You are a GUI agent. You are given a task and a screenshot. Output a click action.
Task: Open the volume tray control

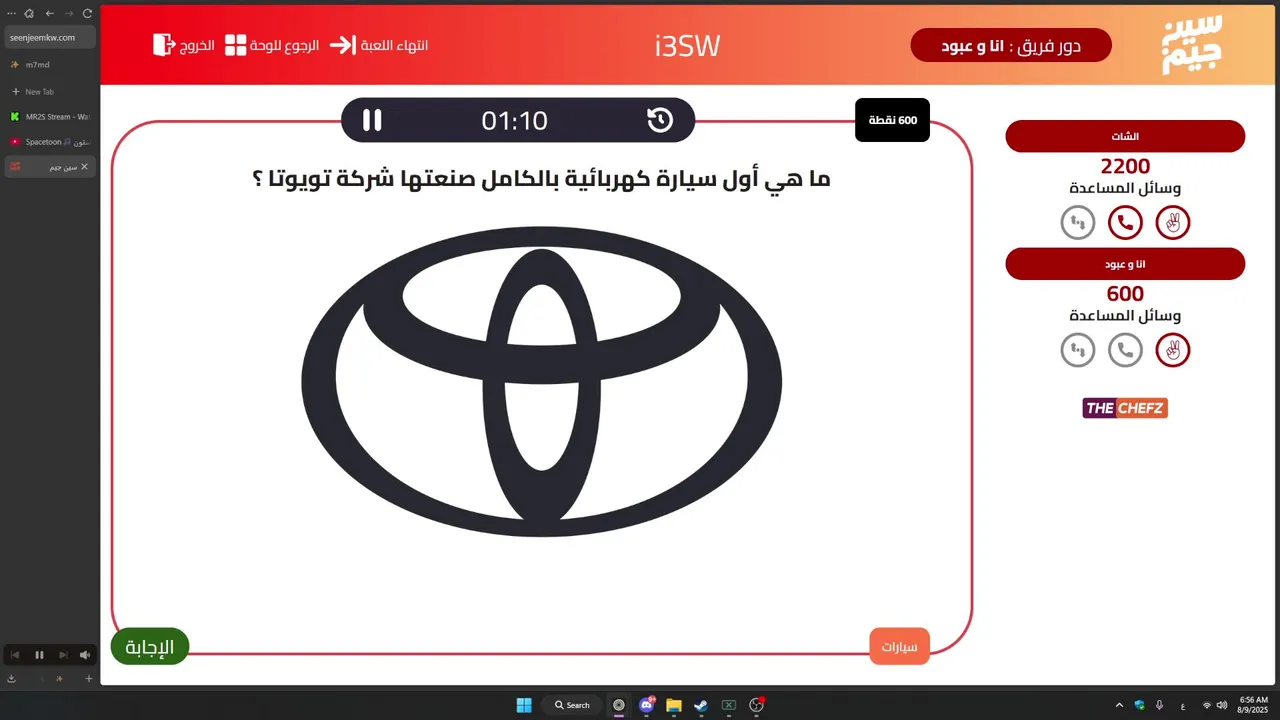point(1222,705)
